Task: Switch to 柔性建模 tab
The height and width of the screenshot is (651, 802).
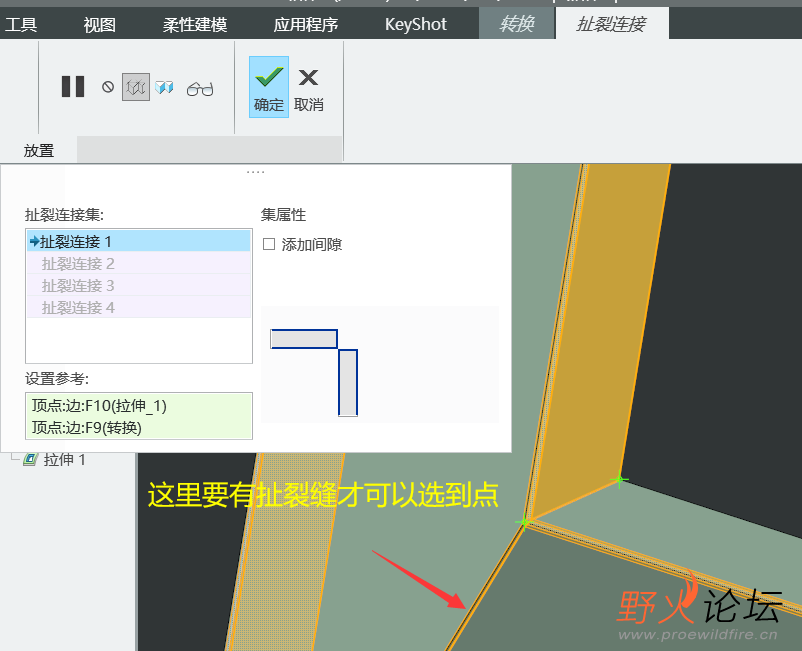Action: (195, 25)
